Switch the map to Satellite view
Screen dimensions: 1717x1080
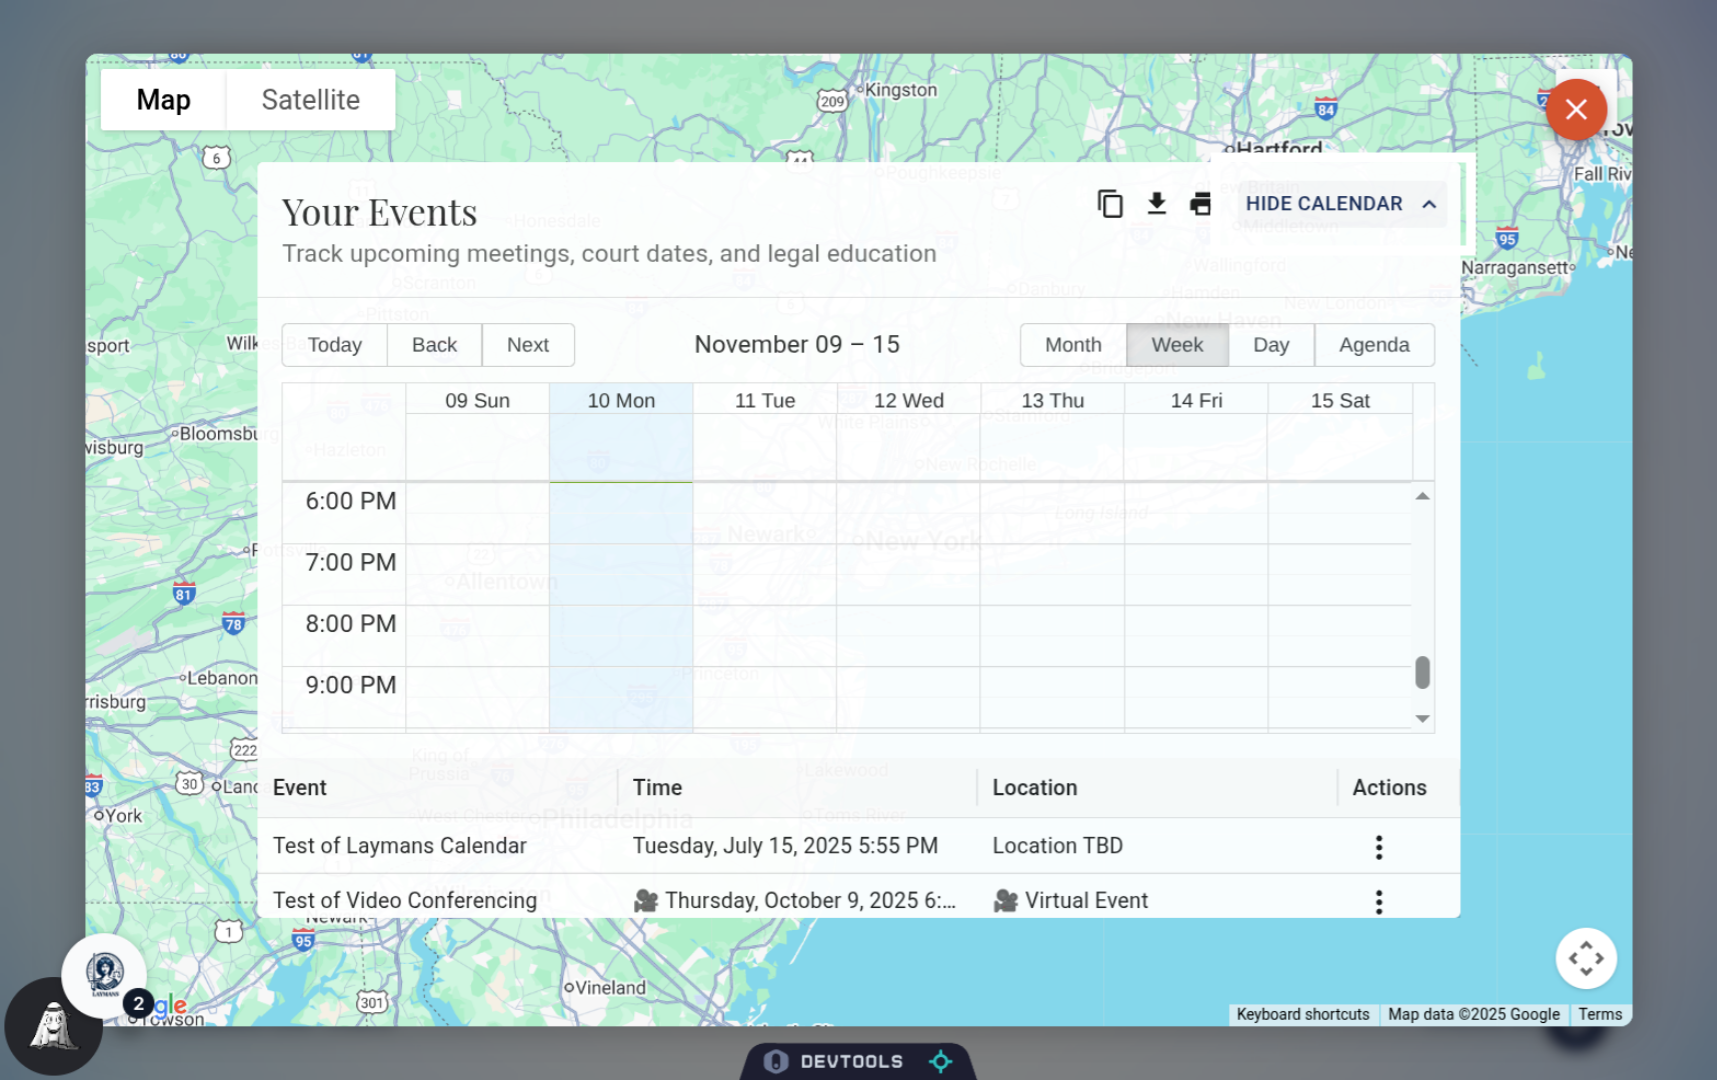click(x=310, y=99)
